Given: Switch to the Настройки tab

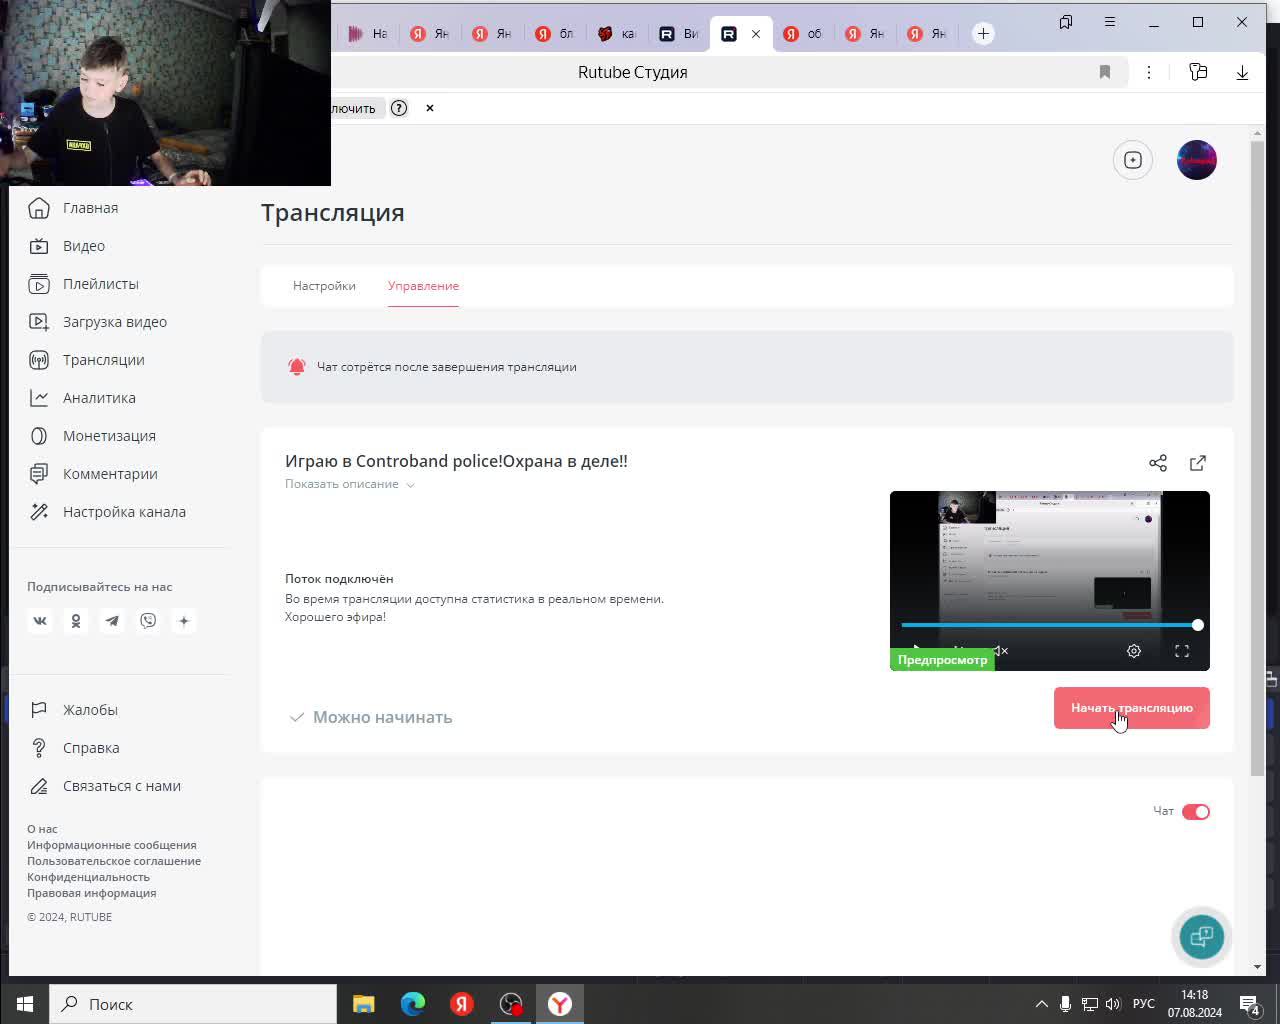Looking at the screenshot, I should coord(324,286).
